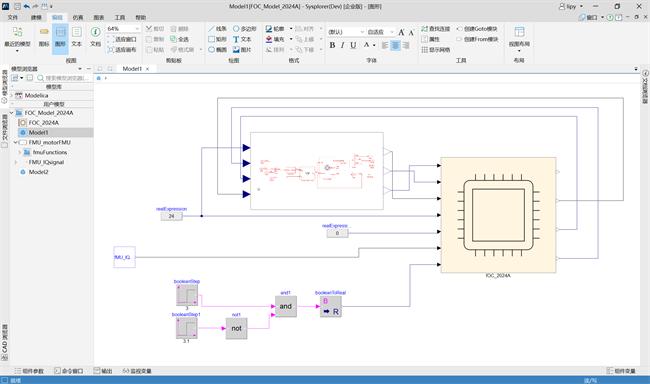Screen dimensions: 650x384
Task: Open the 仿真 (Simulation) ribbon tab
Action: pos(78,17)
